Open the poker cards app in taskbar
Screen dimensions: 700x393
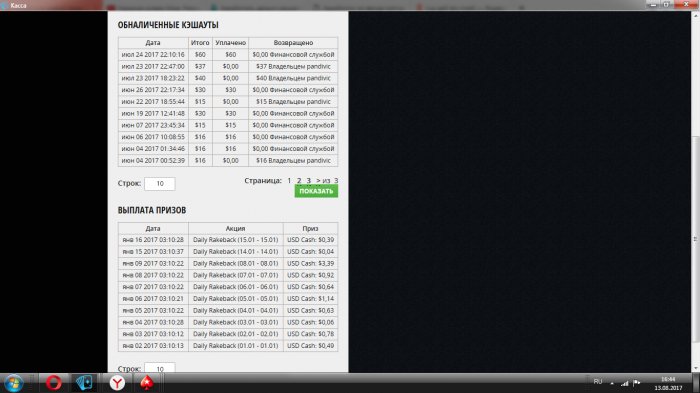(x=84, y=383)
